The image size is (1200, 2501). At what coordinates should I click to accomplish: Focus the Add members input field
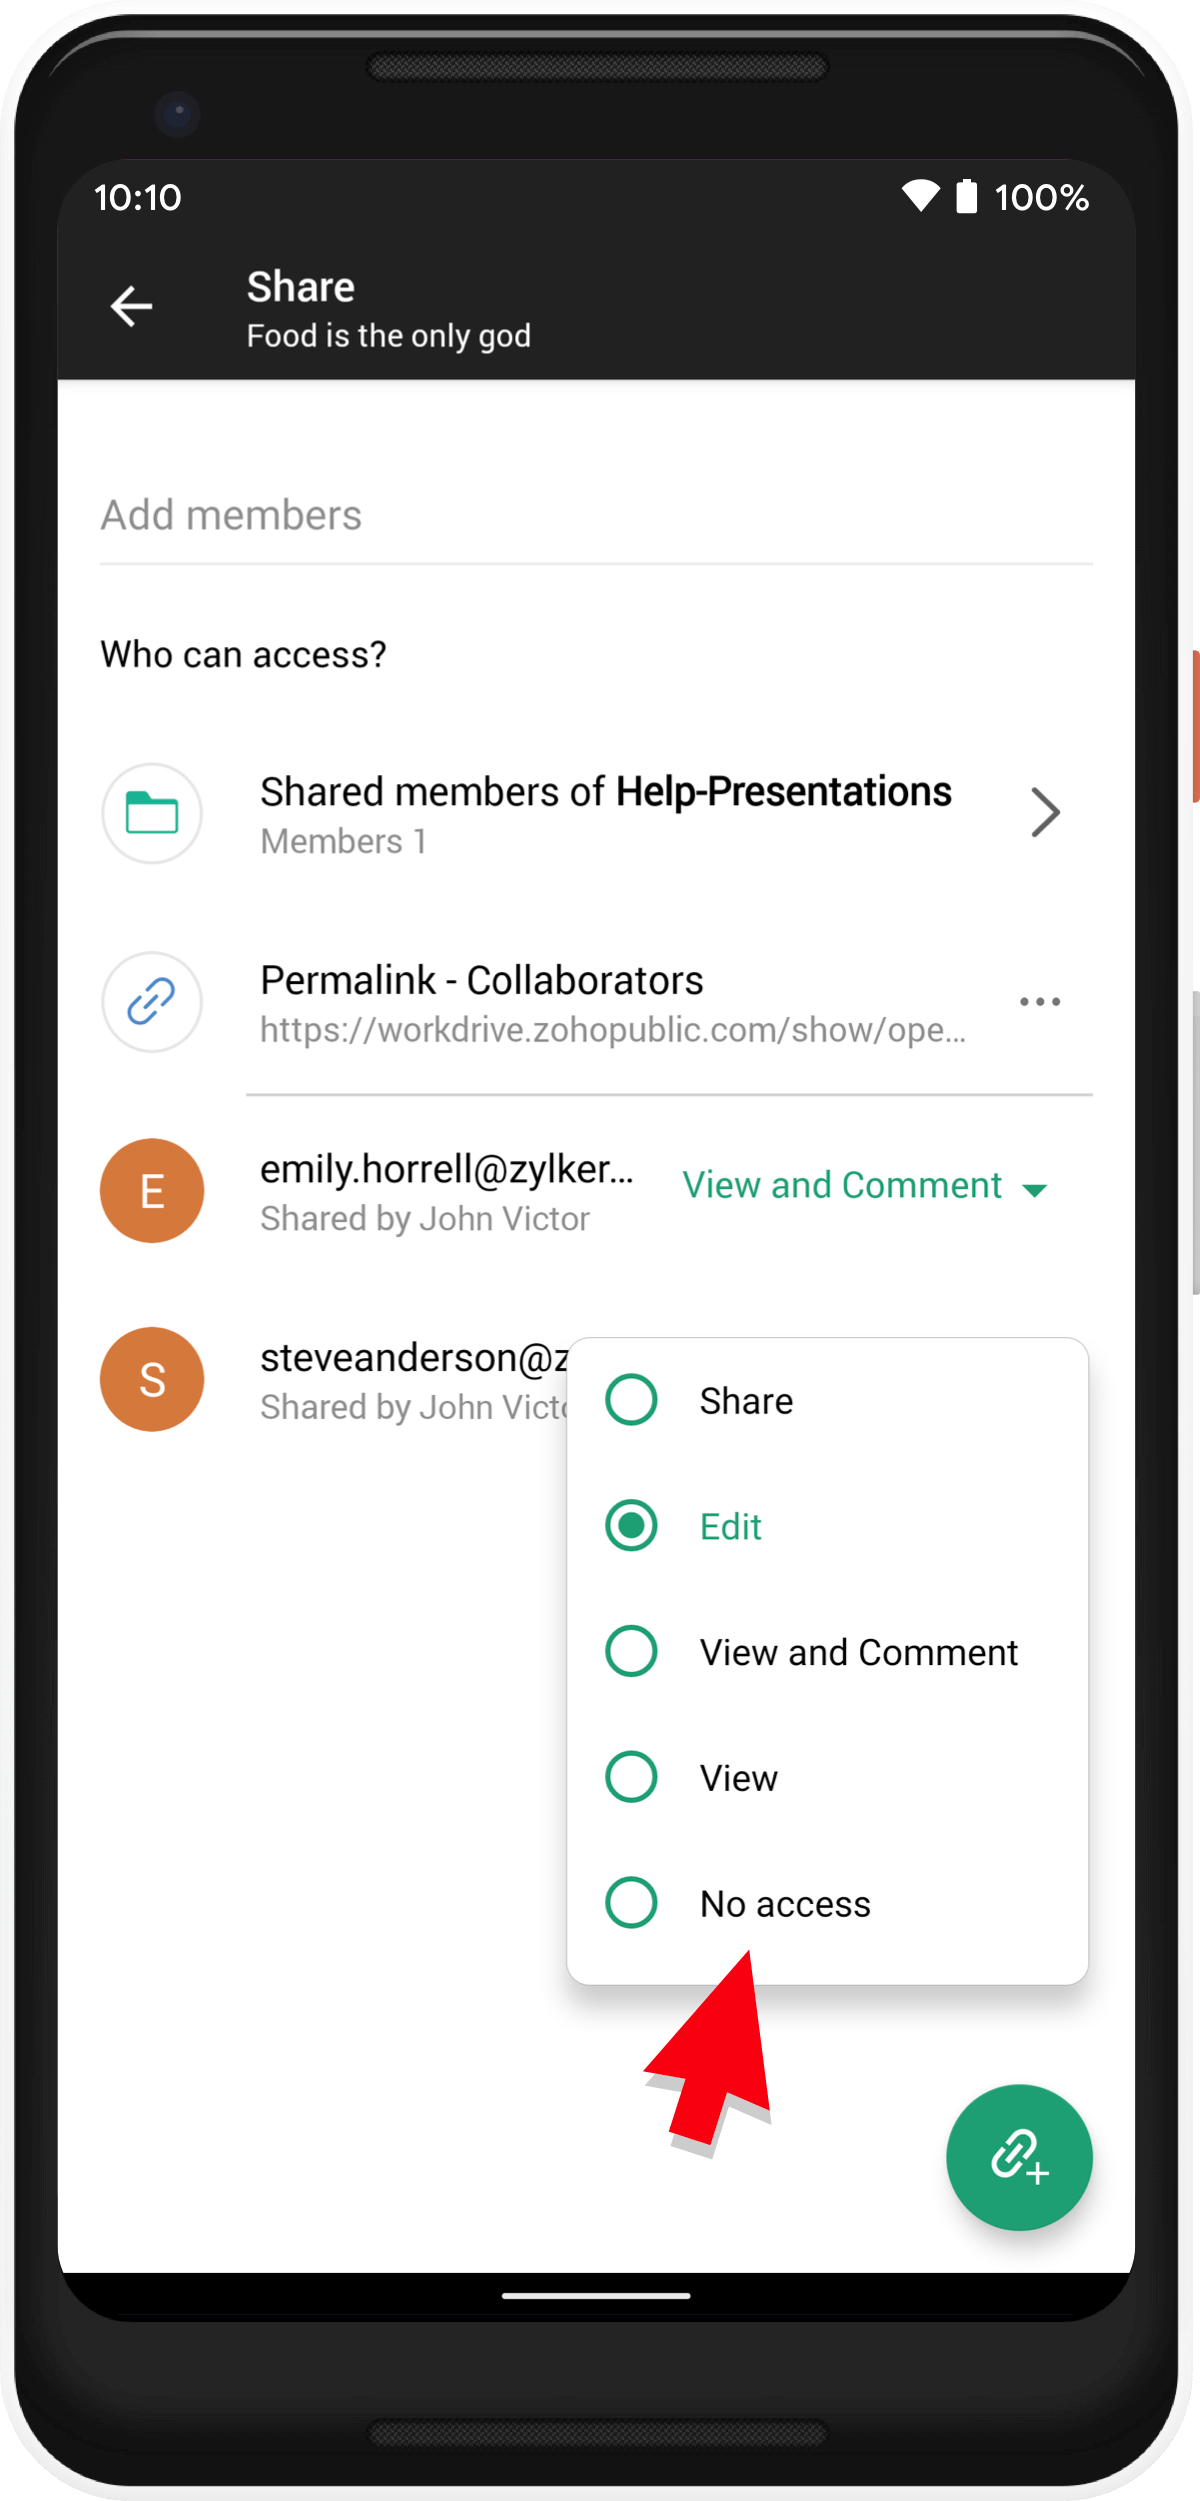click(596, 516)
